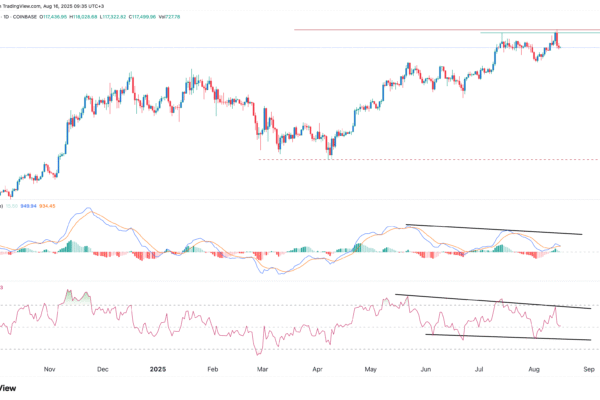Click the lower RSI channel trend line
The width and height of the screenshot is (600, 400).
coord(510,337)
